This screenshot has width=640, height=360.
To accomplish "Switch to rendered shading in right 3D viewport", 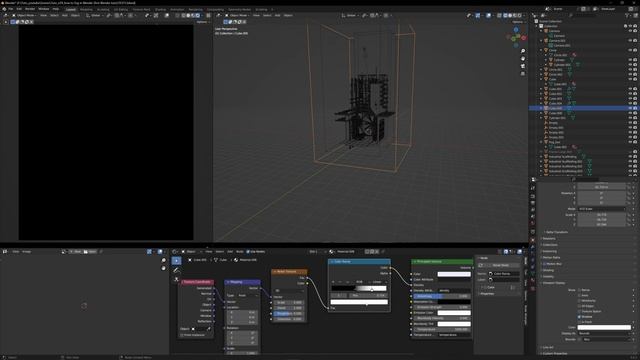I will click(x=519, y=16).
